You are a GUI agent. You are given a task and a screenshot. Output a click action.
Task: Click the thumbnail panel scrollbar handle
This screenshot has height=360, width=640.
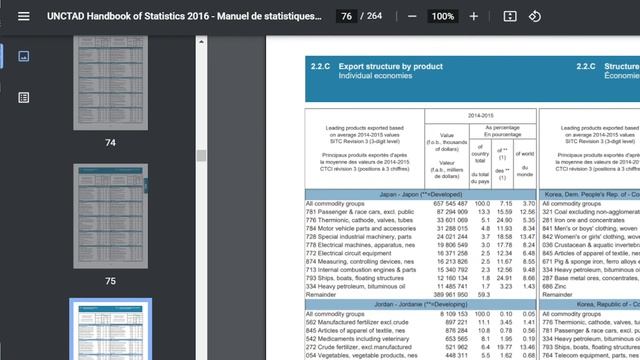pyautogui.click(x=201, y=156)
